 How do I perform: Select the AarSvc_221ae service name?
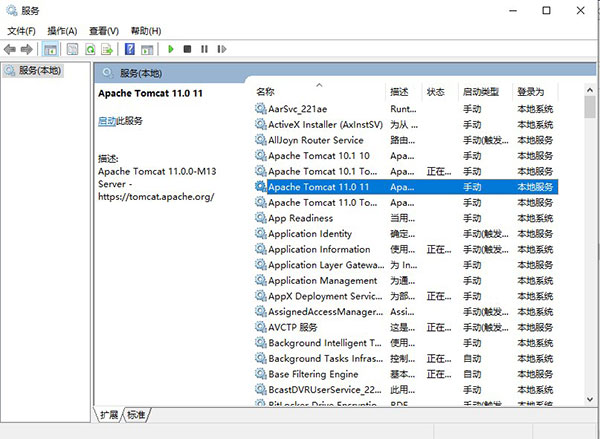tap(298, 109)
